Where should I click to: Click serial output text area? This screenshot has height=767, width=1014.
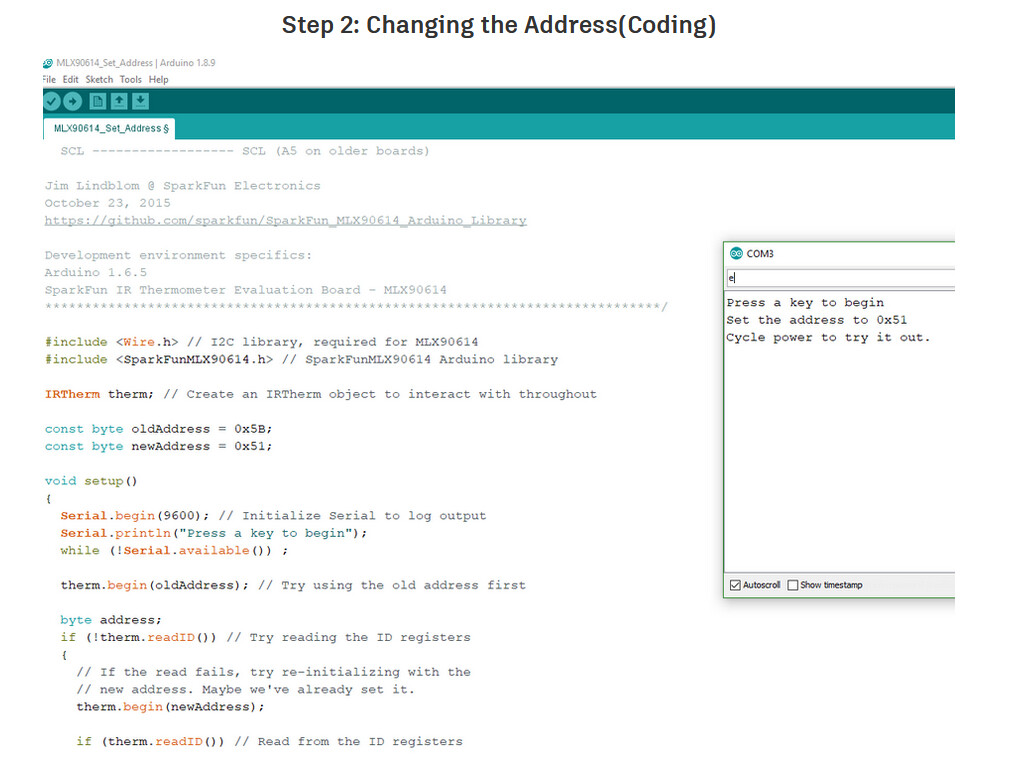pyautogui.click(x=839, y=432)
